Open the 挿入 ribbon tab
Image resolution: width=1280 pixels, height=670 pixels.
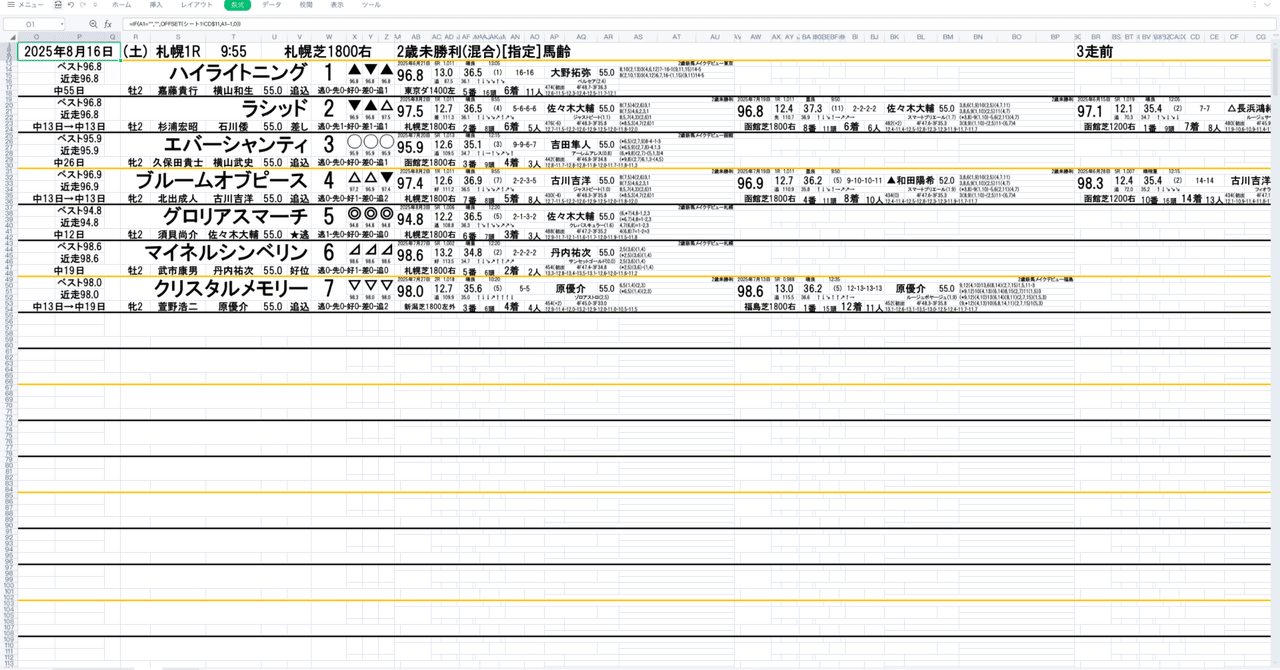(156, 5)
